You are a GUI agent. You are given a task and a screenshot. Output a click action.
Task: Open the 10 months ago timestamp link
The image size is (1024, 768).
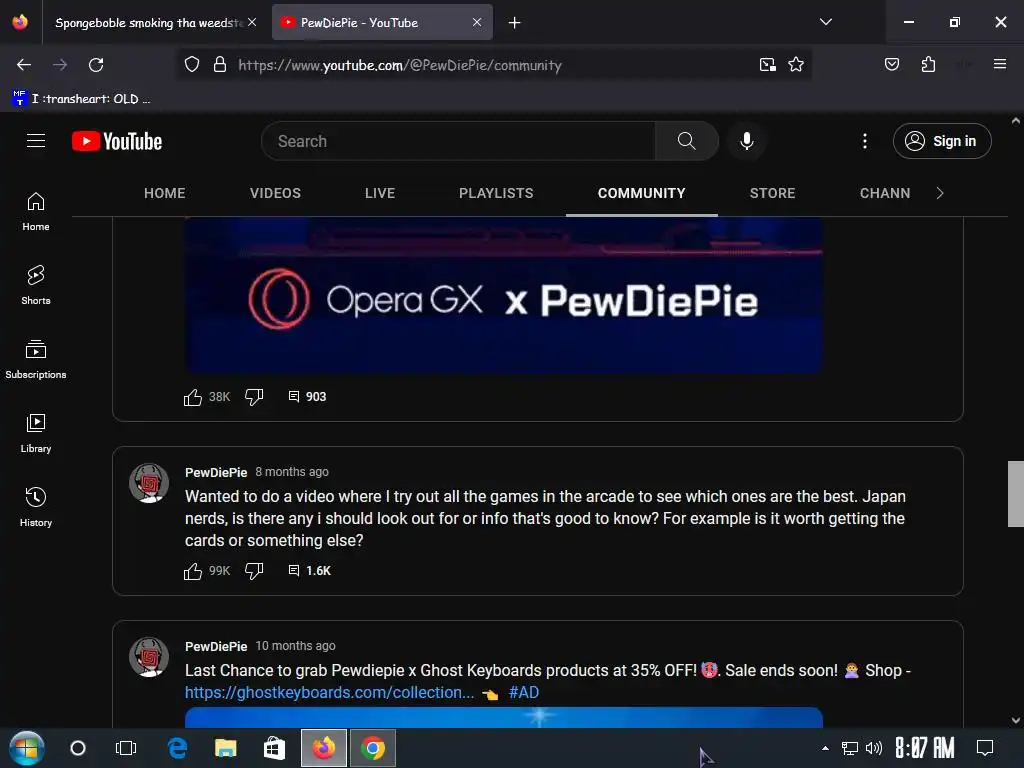point(295,646)
